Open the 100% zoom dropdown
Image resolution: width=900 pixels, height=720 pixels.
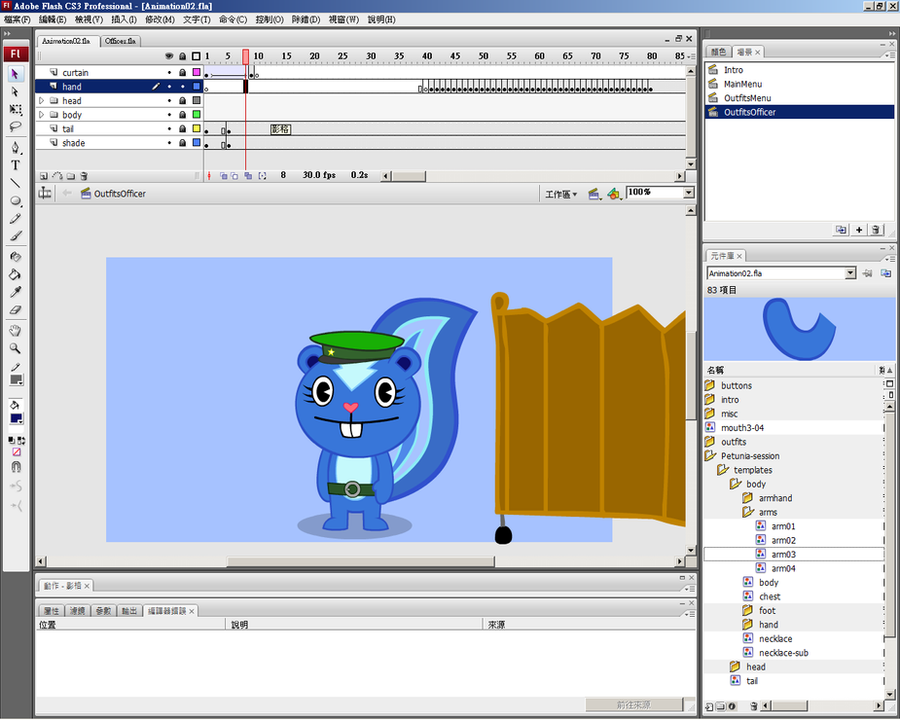pos(688,193)
